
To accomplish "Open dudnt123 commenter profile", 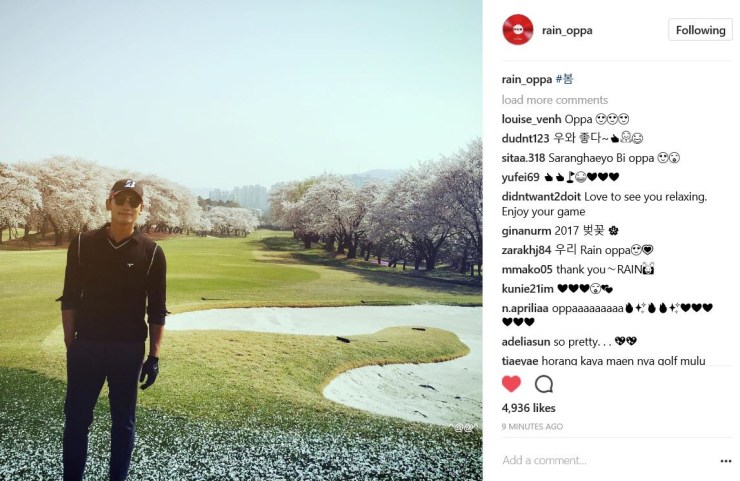I will [525, 139].
